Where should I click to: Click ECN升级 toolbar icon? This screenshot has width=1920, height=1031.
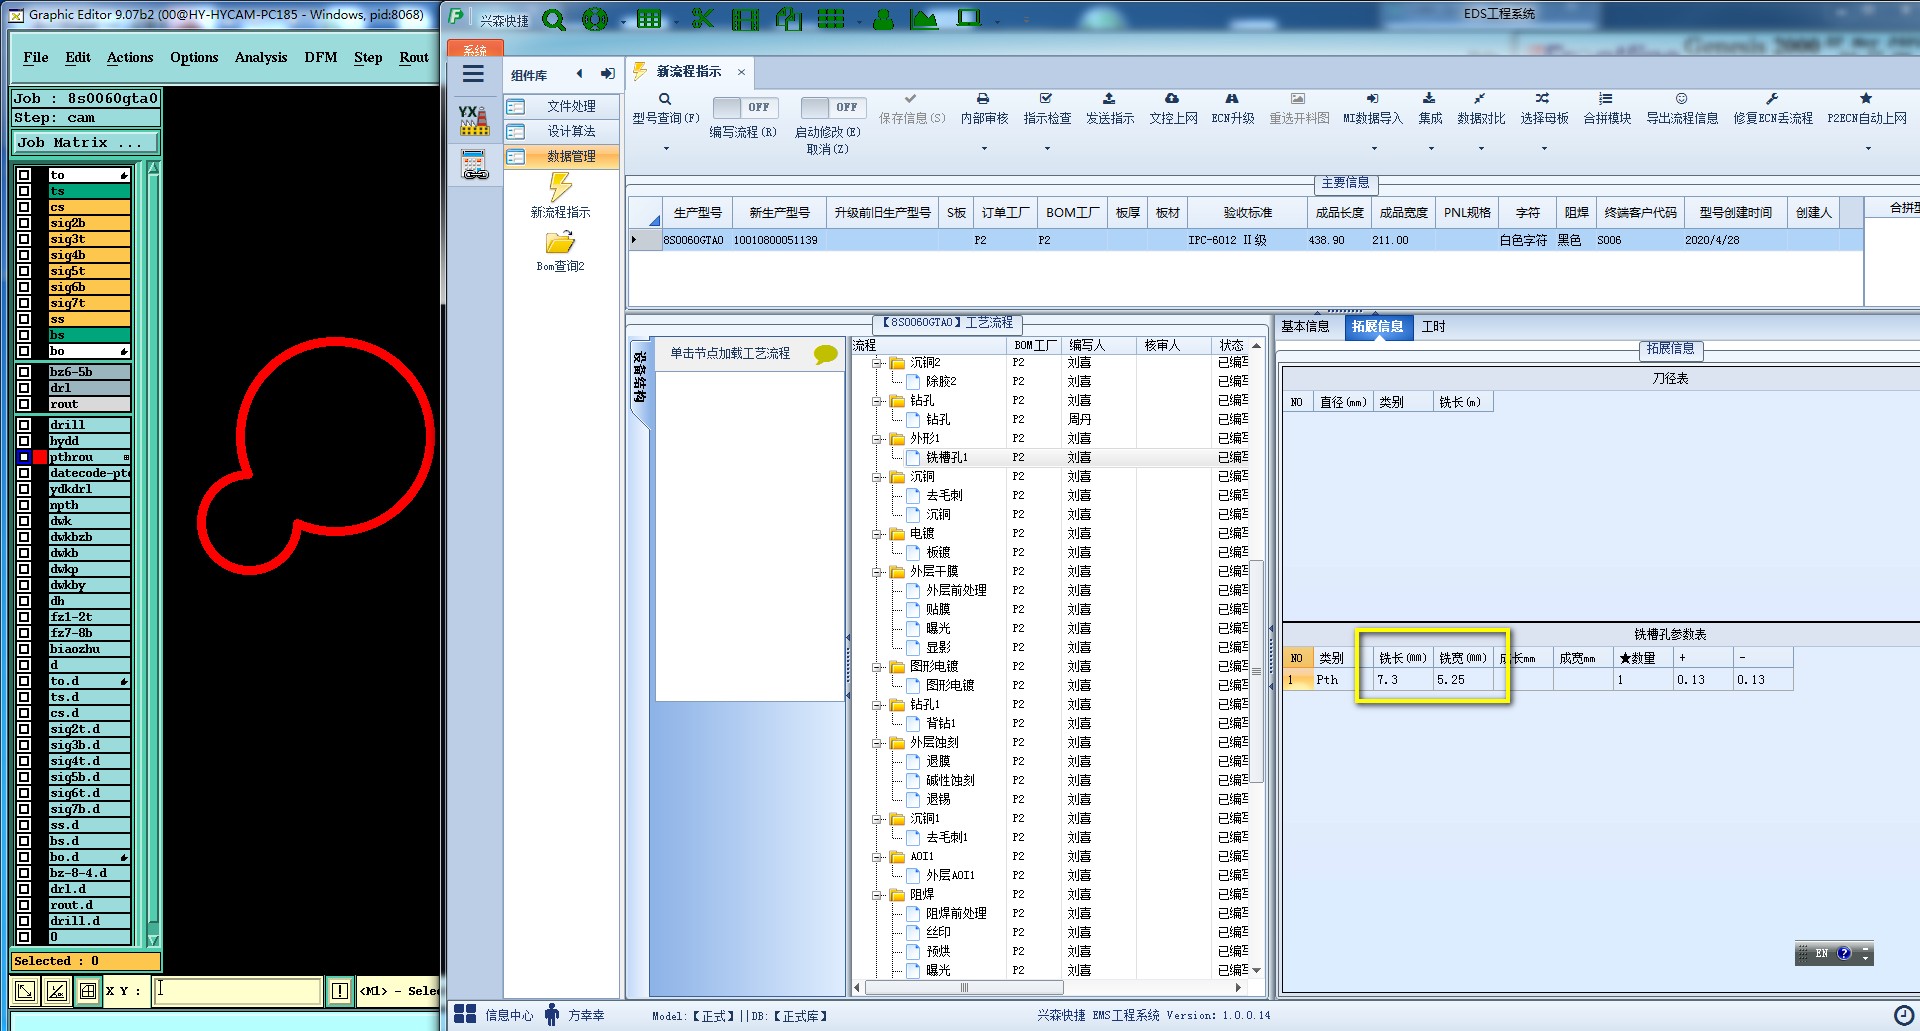[x=1232, y=99]
